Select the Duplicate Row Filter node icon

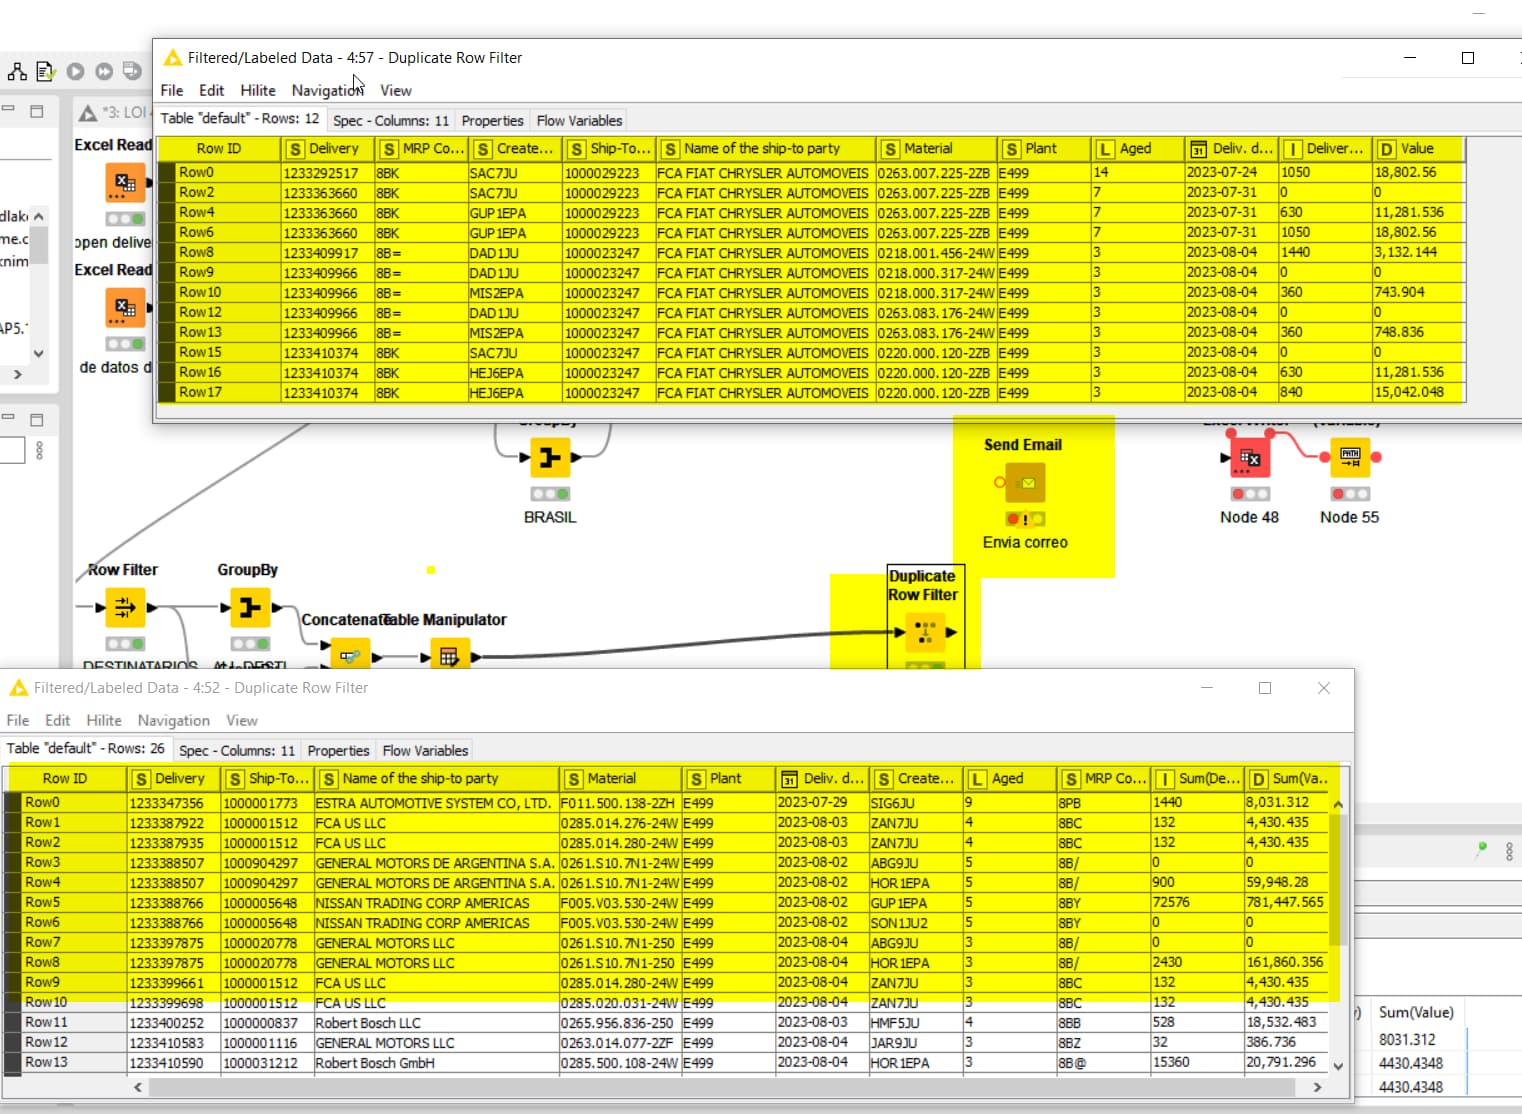point(925,632)
